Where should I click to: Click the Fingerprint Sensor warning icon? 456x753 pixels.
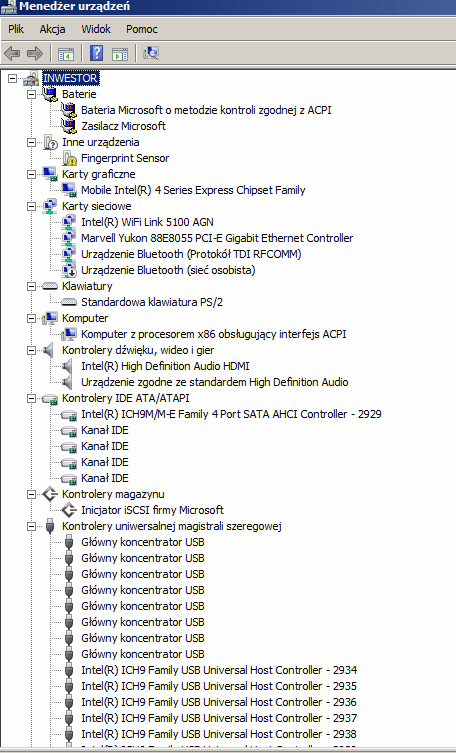coord(69,158)
